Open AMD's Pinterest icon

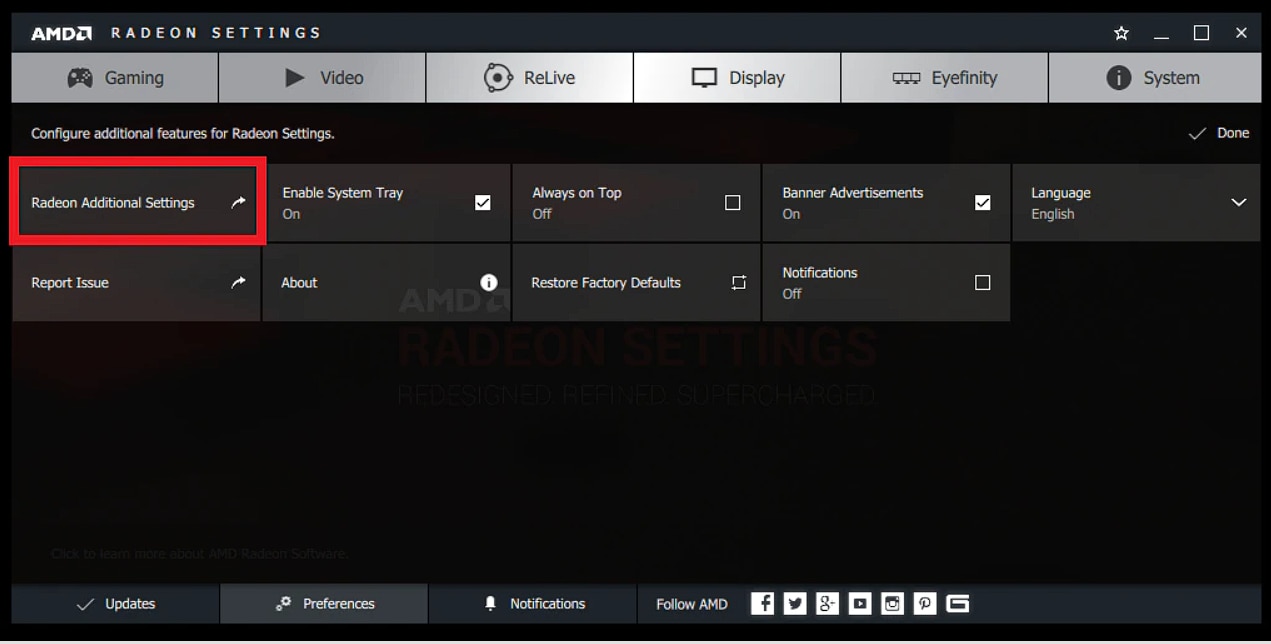click(x=925, y=604)
